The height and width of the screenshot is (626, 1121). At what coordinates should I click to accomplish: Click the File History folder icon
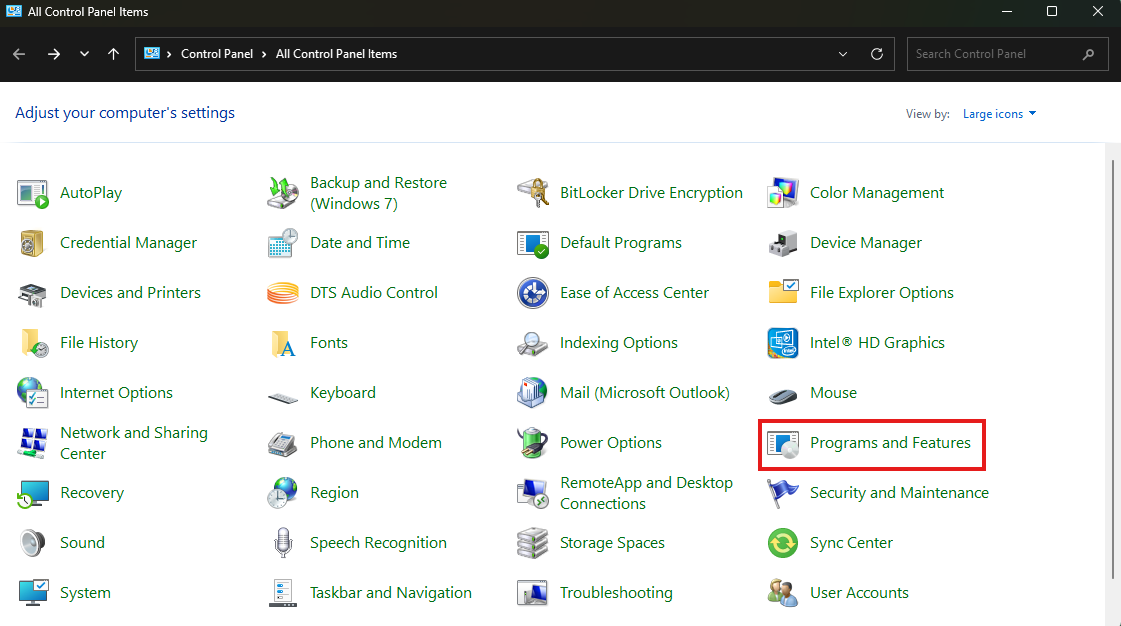tap(32, 343)
